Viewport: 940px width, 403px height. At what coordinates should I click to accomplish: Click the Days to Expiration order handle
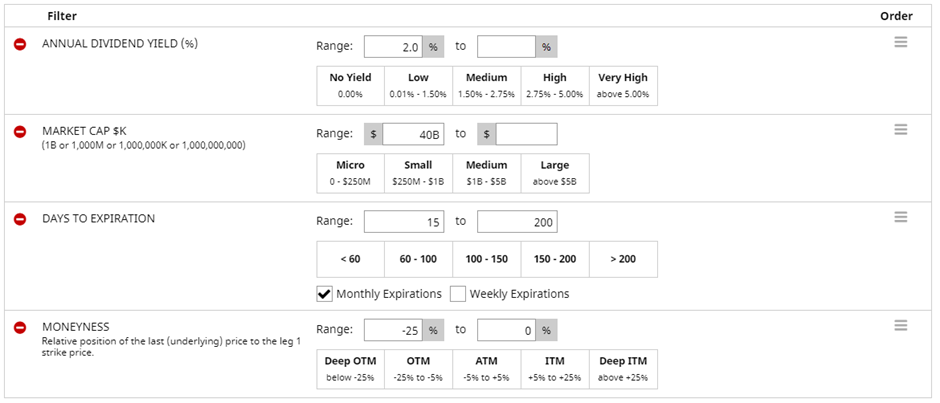[x=900, y=217]
